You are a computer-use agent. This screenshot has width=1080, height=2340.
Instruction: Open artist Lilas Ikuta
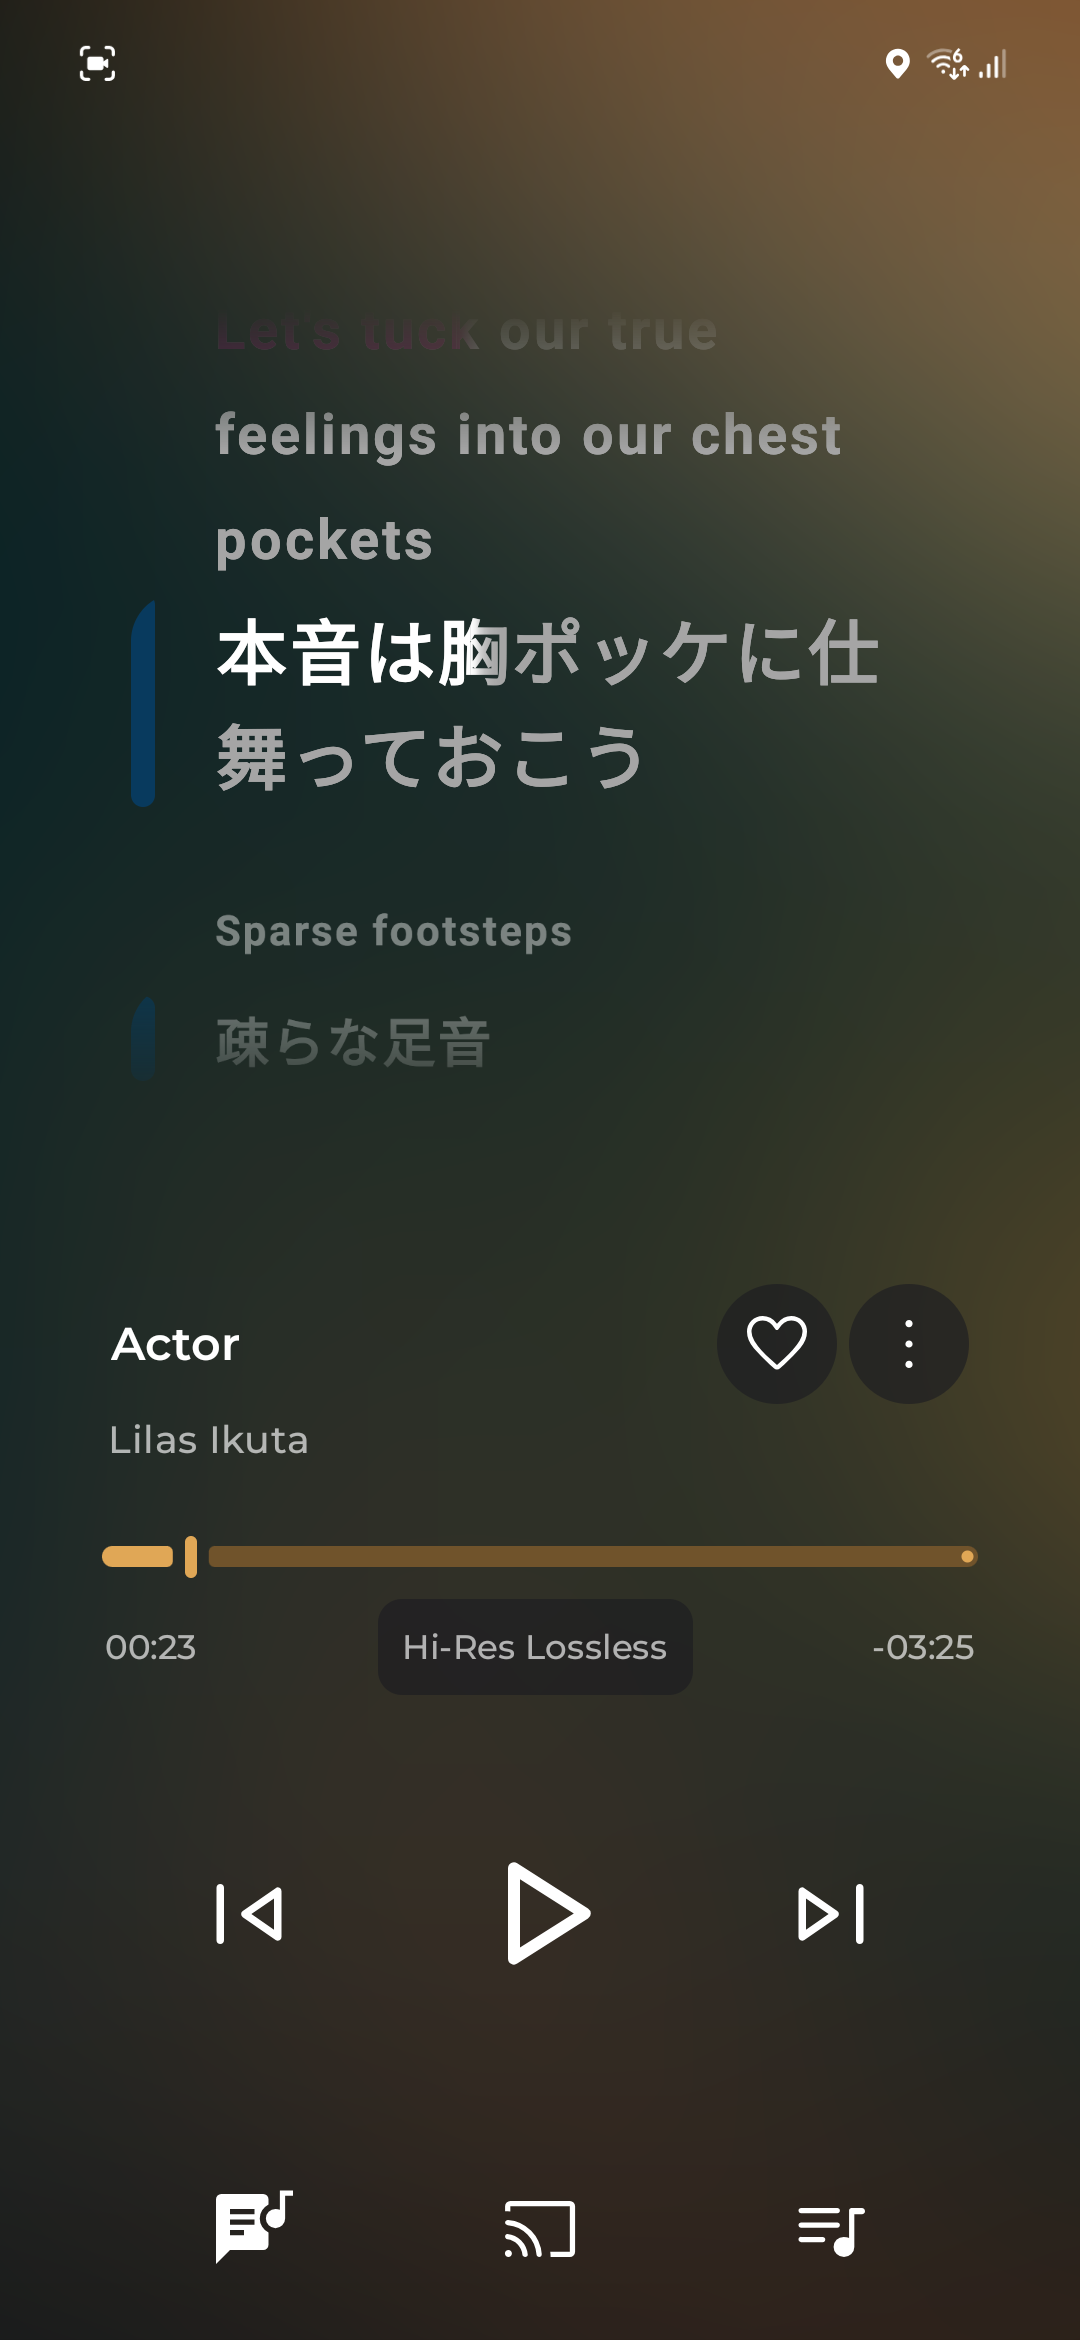209,1440
